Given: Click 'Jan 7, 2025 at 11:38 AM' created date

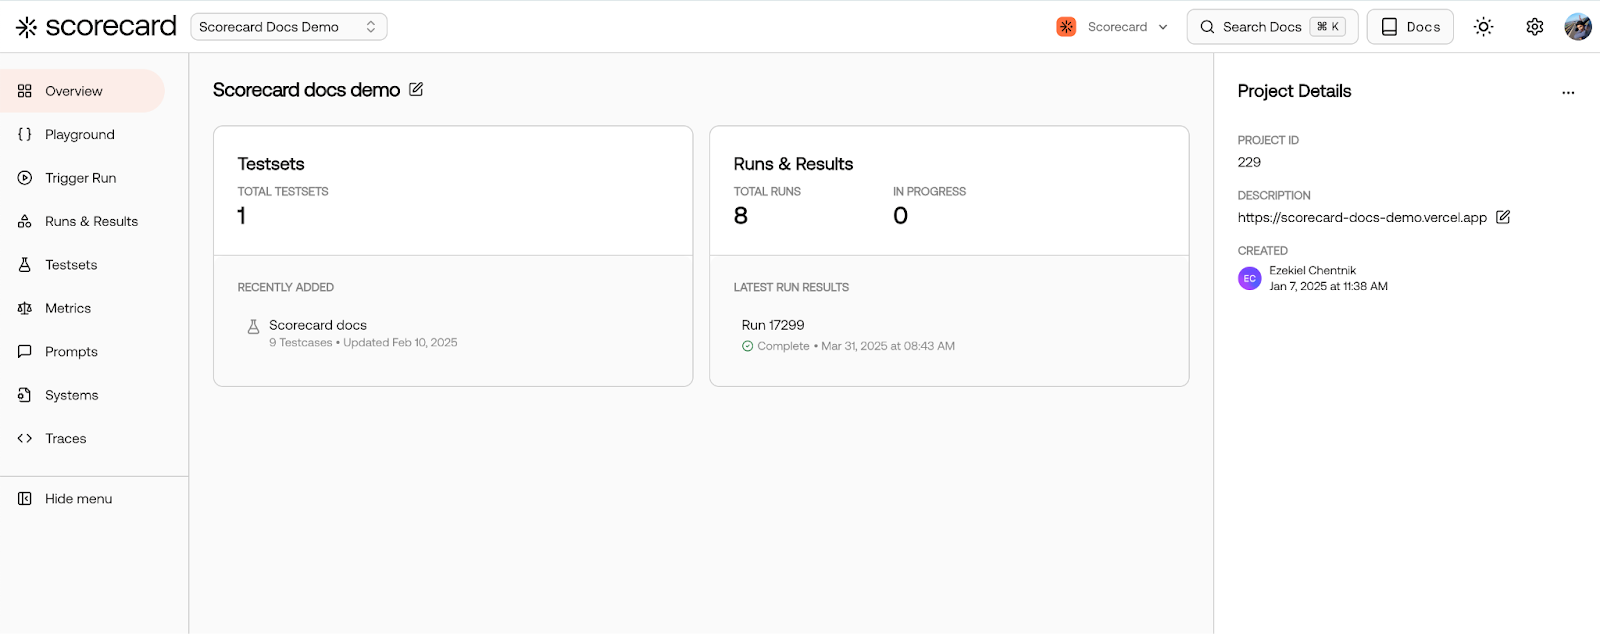Looking at the screenshot, I should [1328, 286].
